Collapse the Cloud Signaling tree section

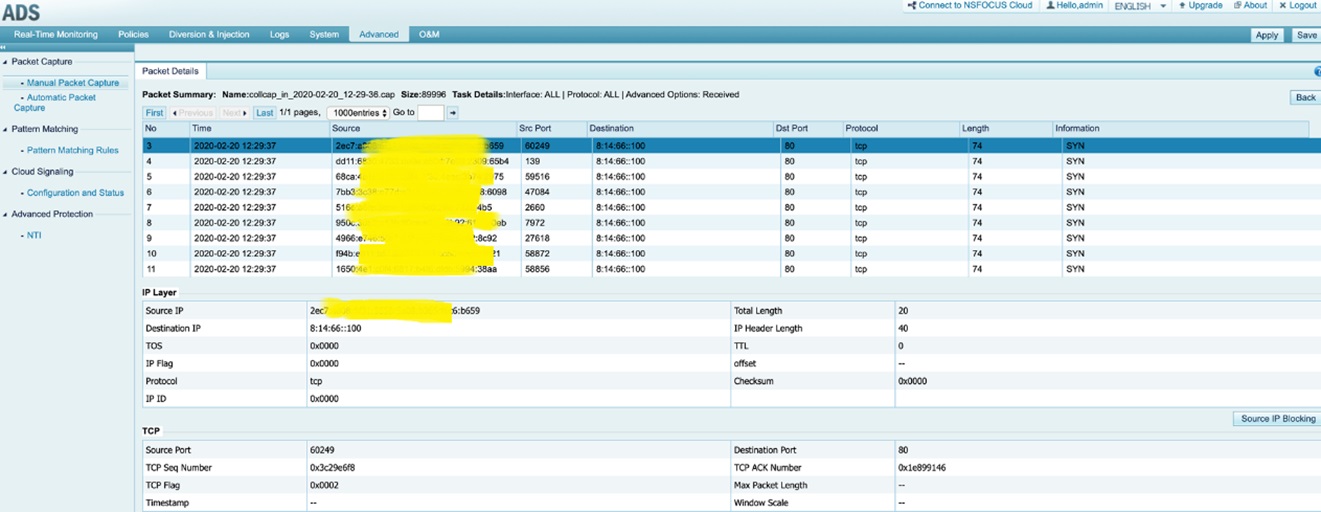point(5,172)
